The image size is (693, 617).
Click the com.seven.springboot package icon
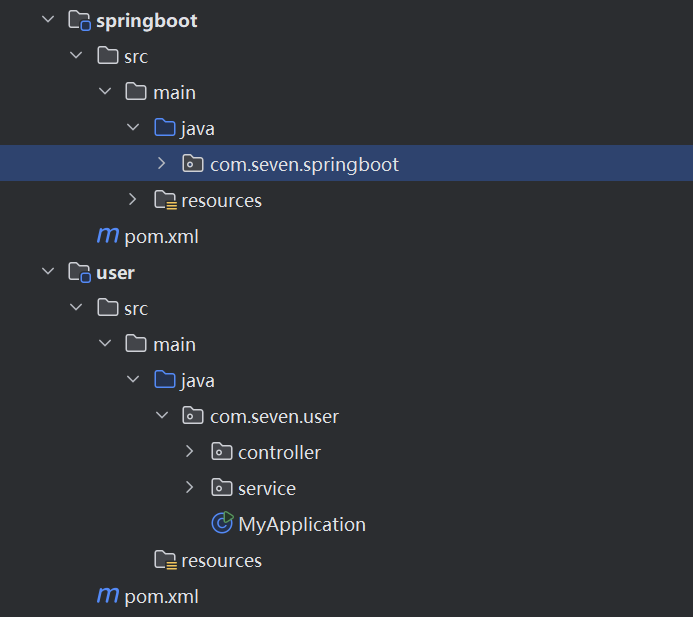[x=193, y=164]
